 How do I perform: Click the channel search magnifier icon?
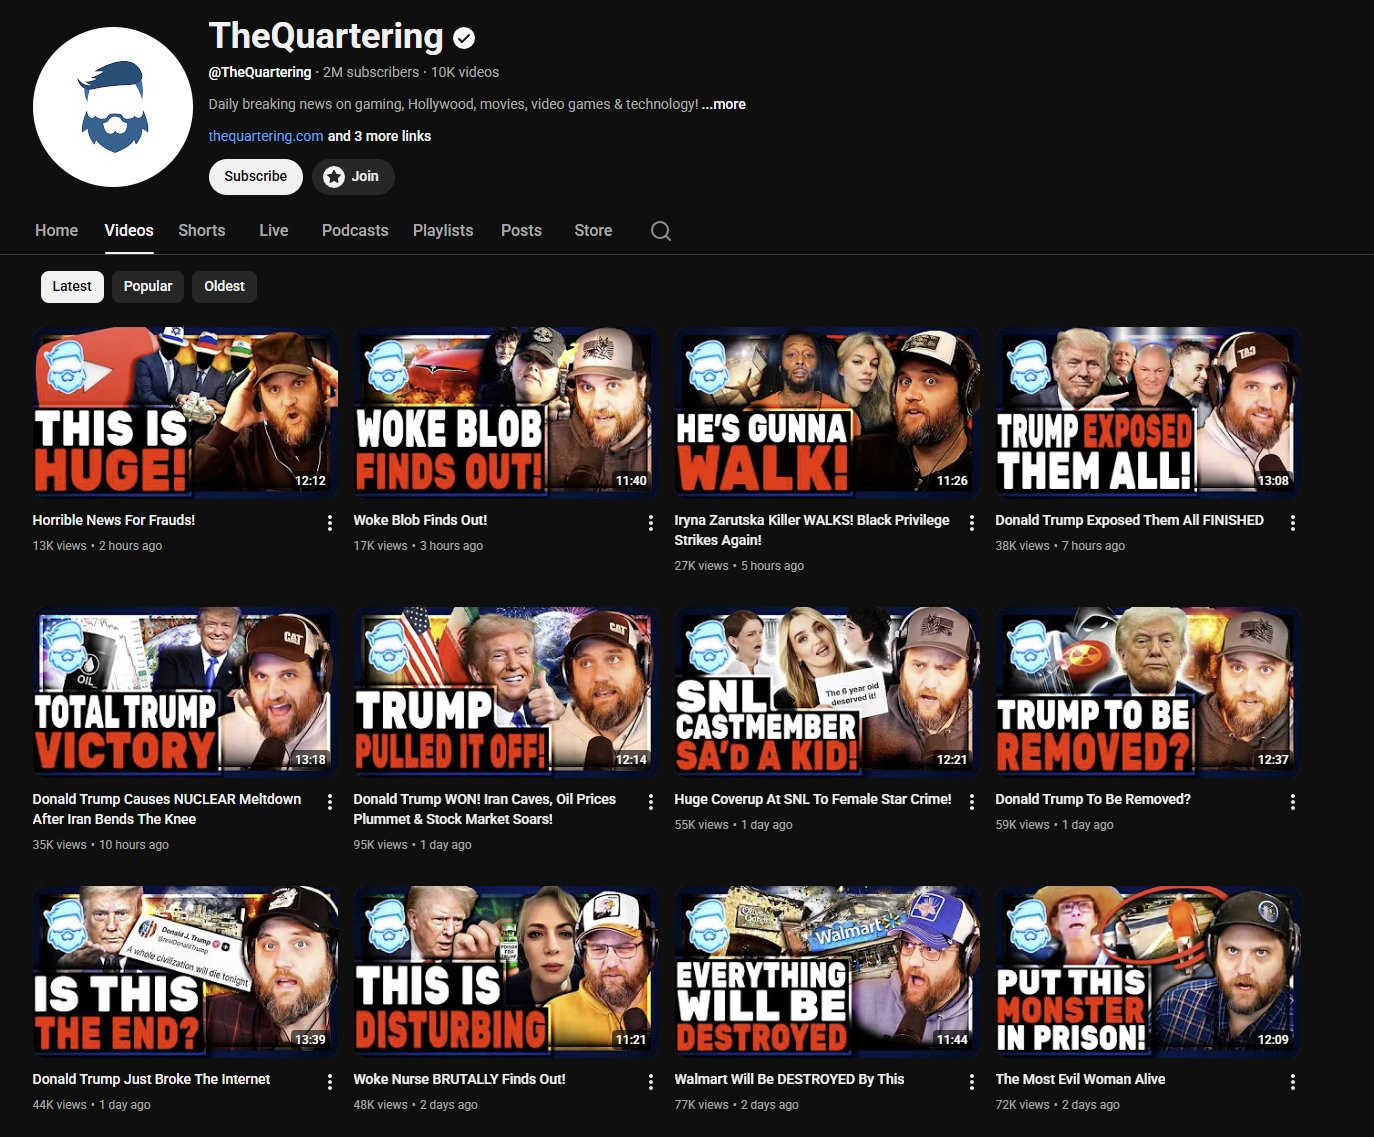pyautogui.click(x=660, y=231)
